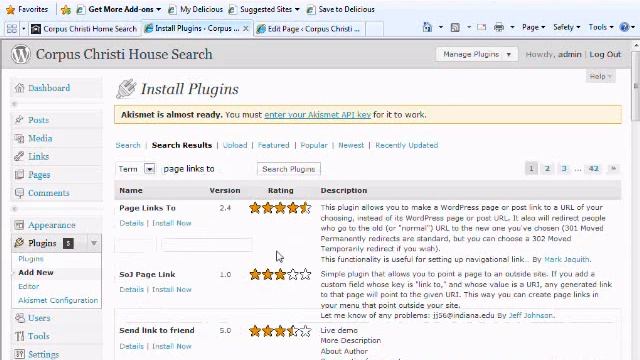Click the Print toolbar icon
This screenshot has height=360, width=640.
499,27
